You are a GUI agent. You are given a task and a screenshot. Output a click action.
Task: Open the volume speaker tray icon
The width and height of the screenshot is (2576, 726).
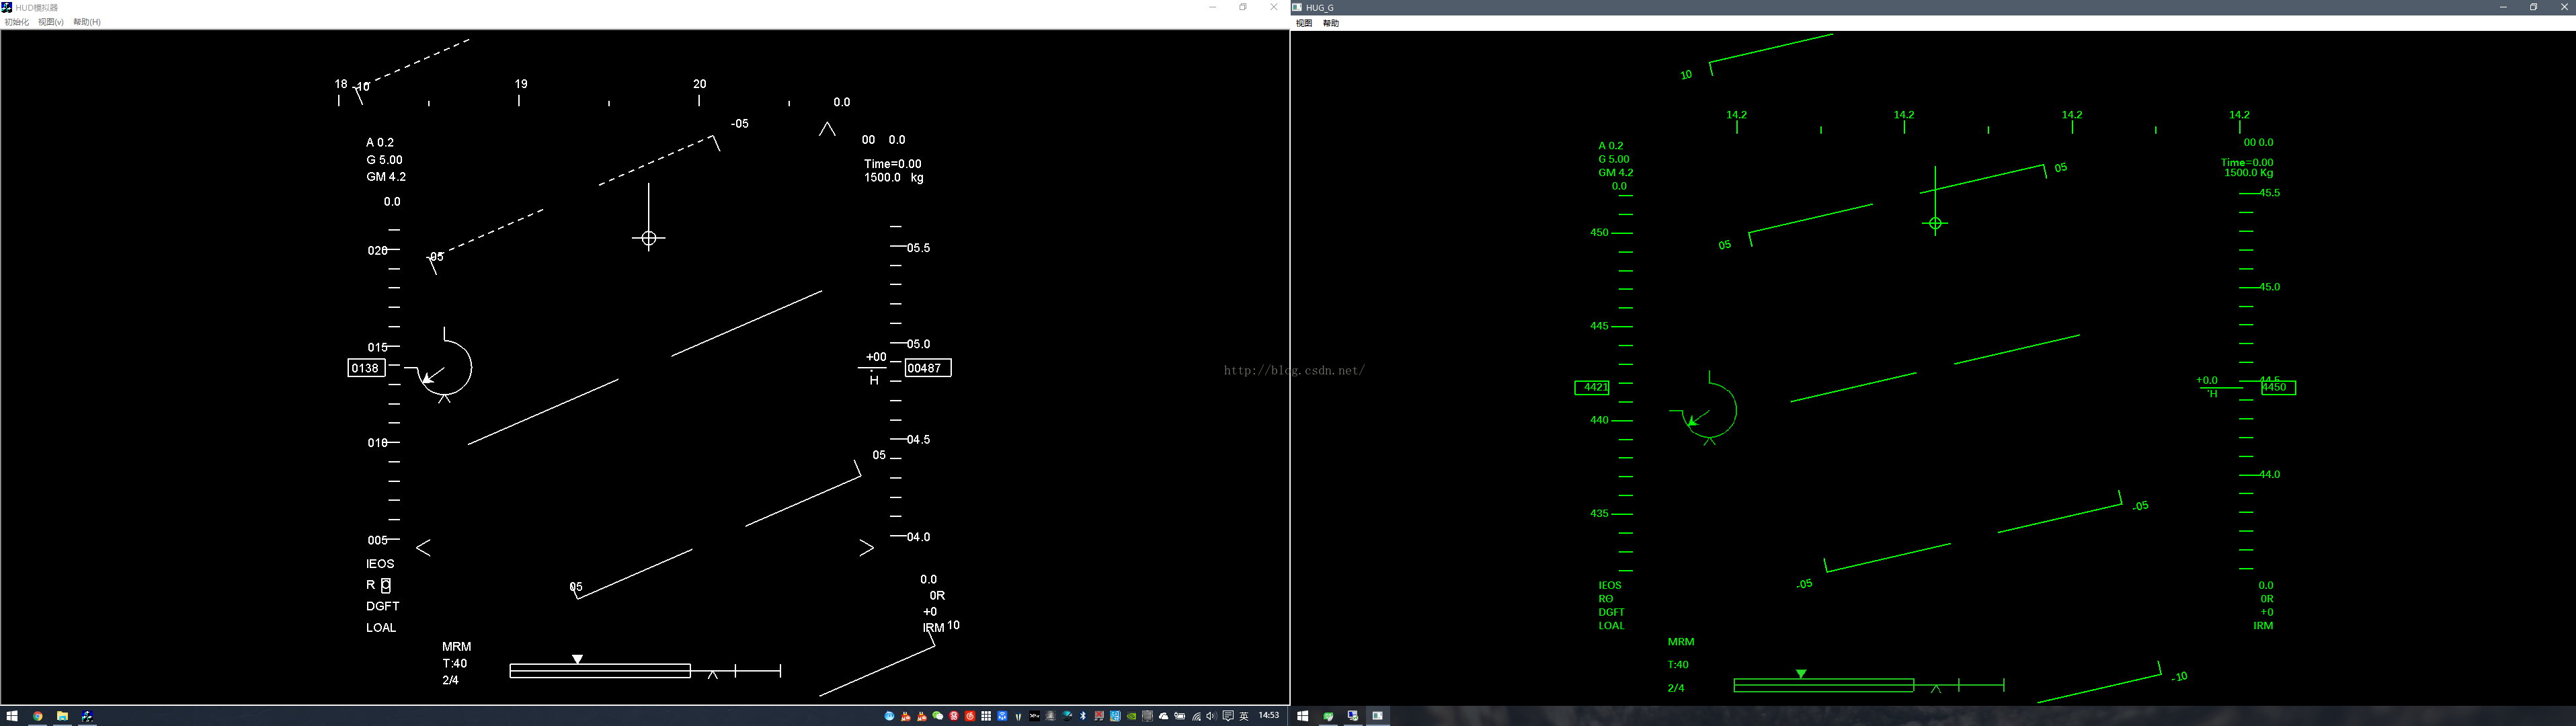point(1212,716)
